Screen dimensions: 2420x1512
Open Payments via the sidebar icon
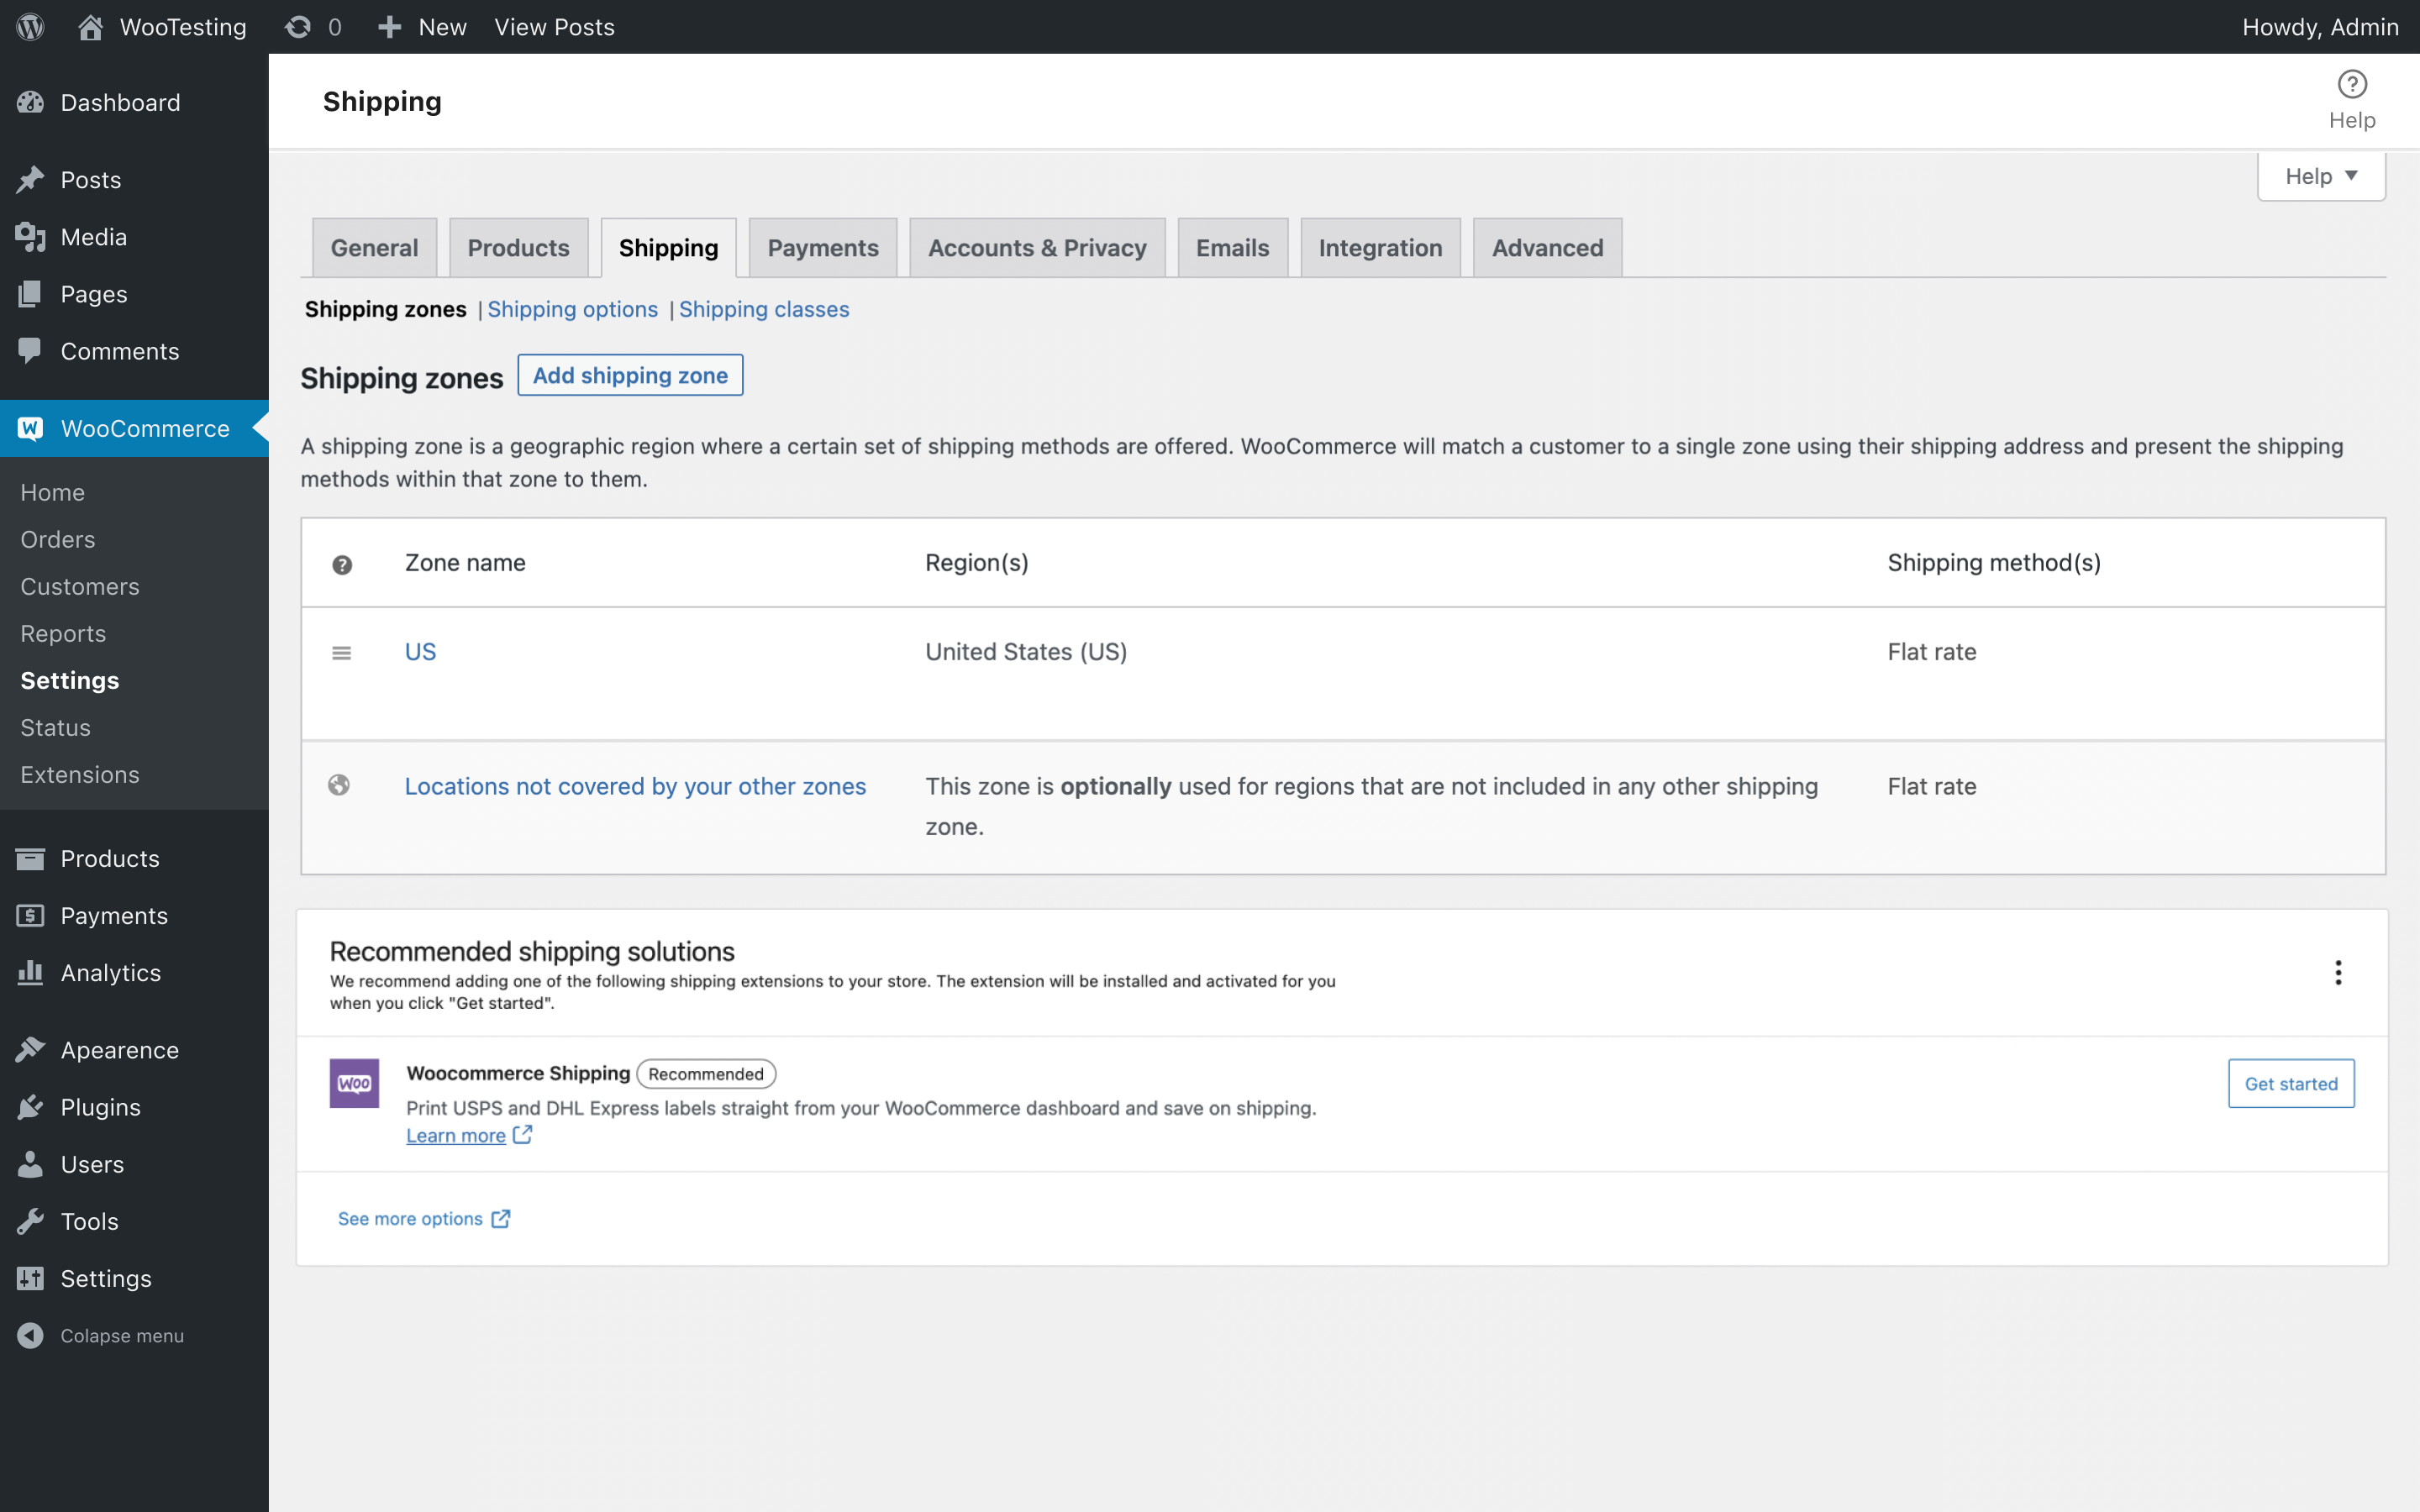pos(31,915)
